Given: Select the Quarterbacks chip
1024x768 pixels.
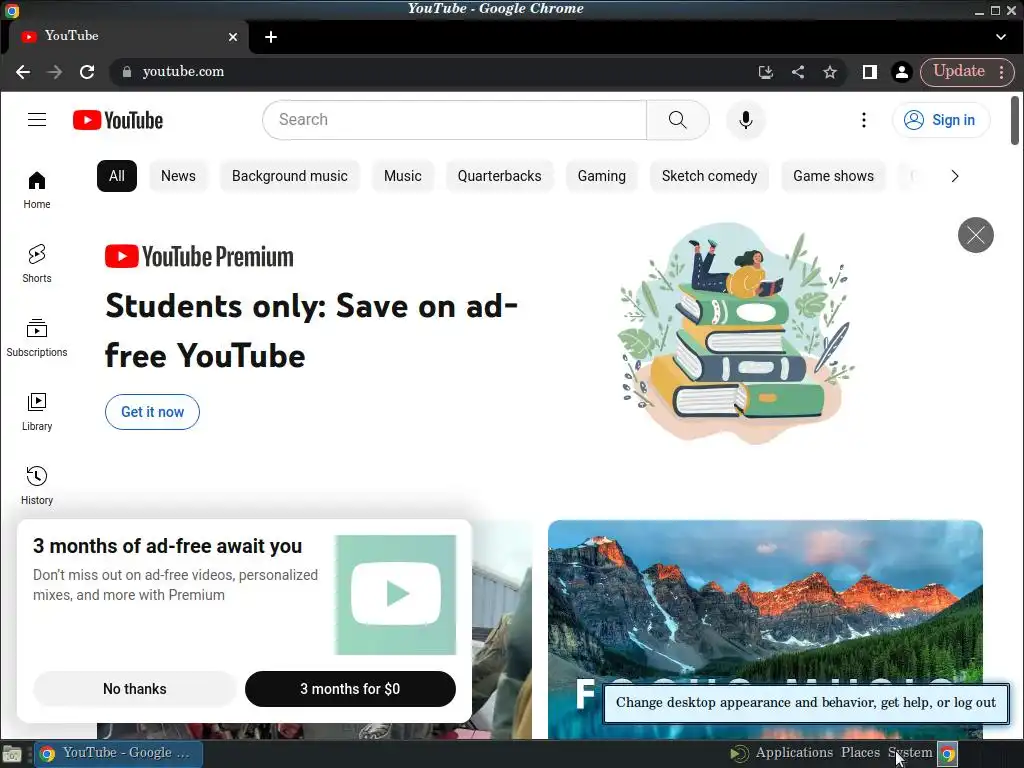Looking at the screenshot, I should (499, 176).
